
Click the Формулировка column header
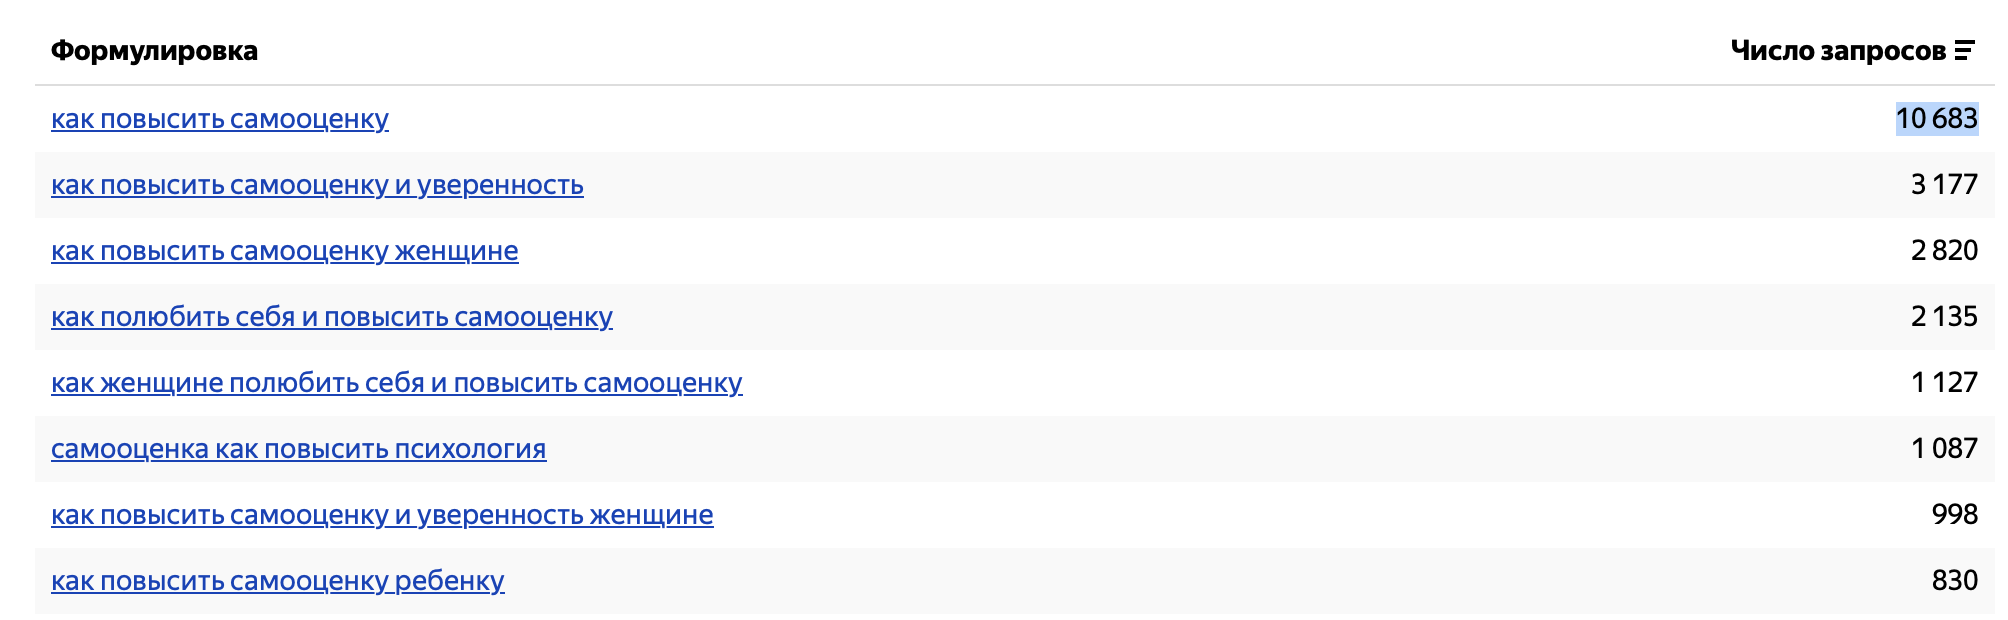(154, 51)
